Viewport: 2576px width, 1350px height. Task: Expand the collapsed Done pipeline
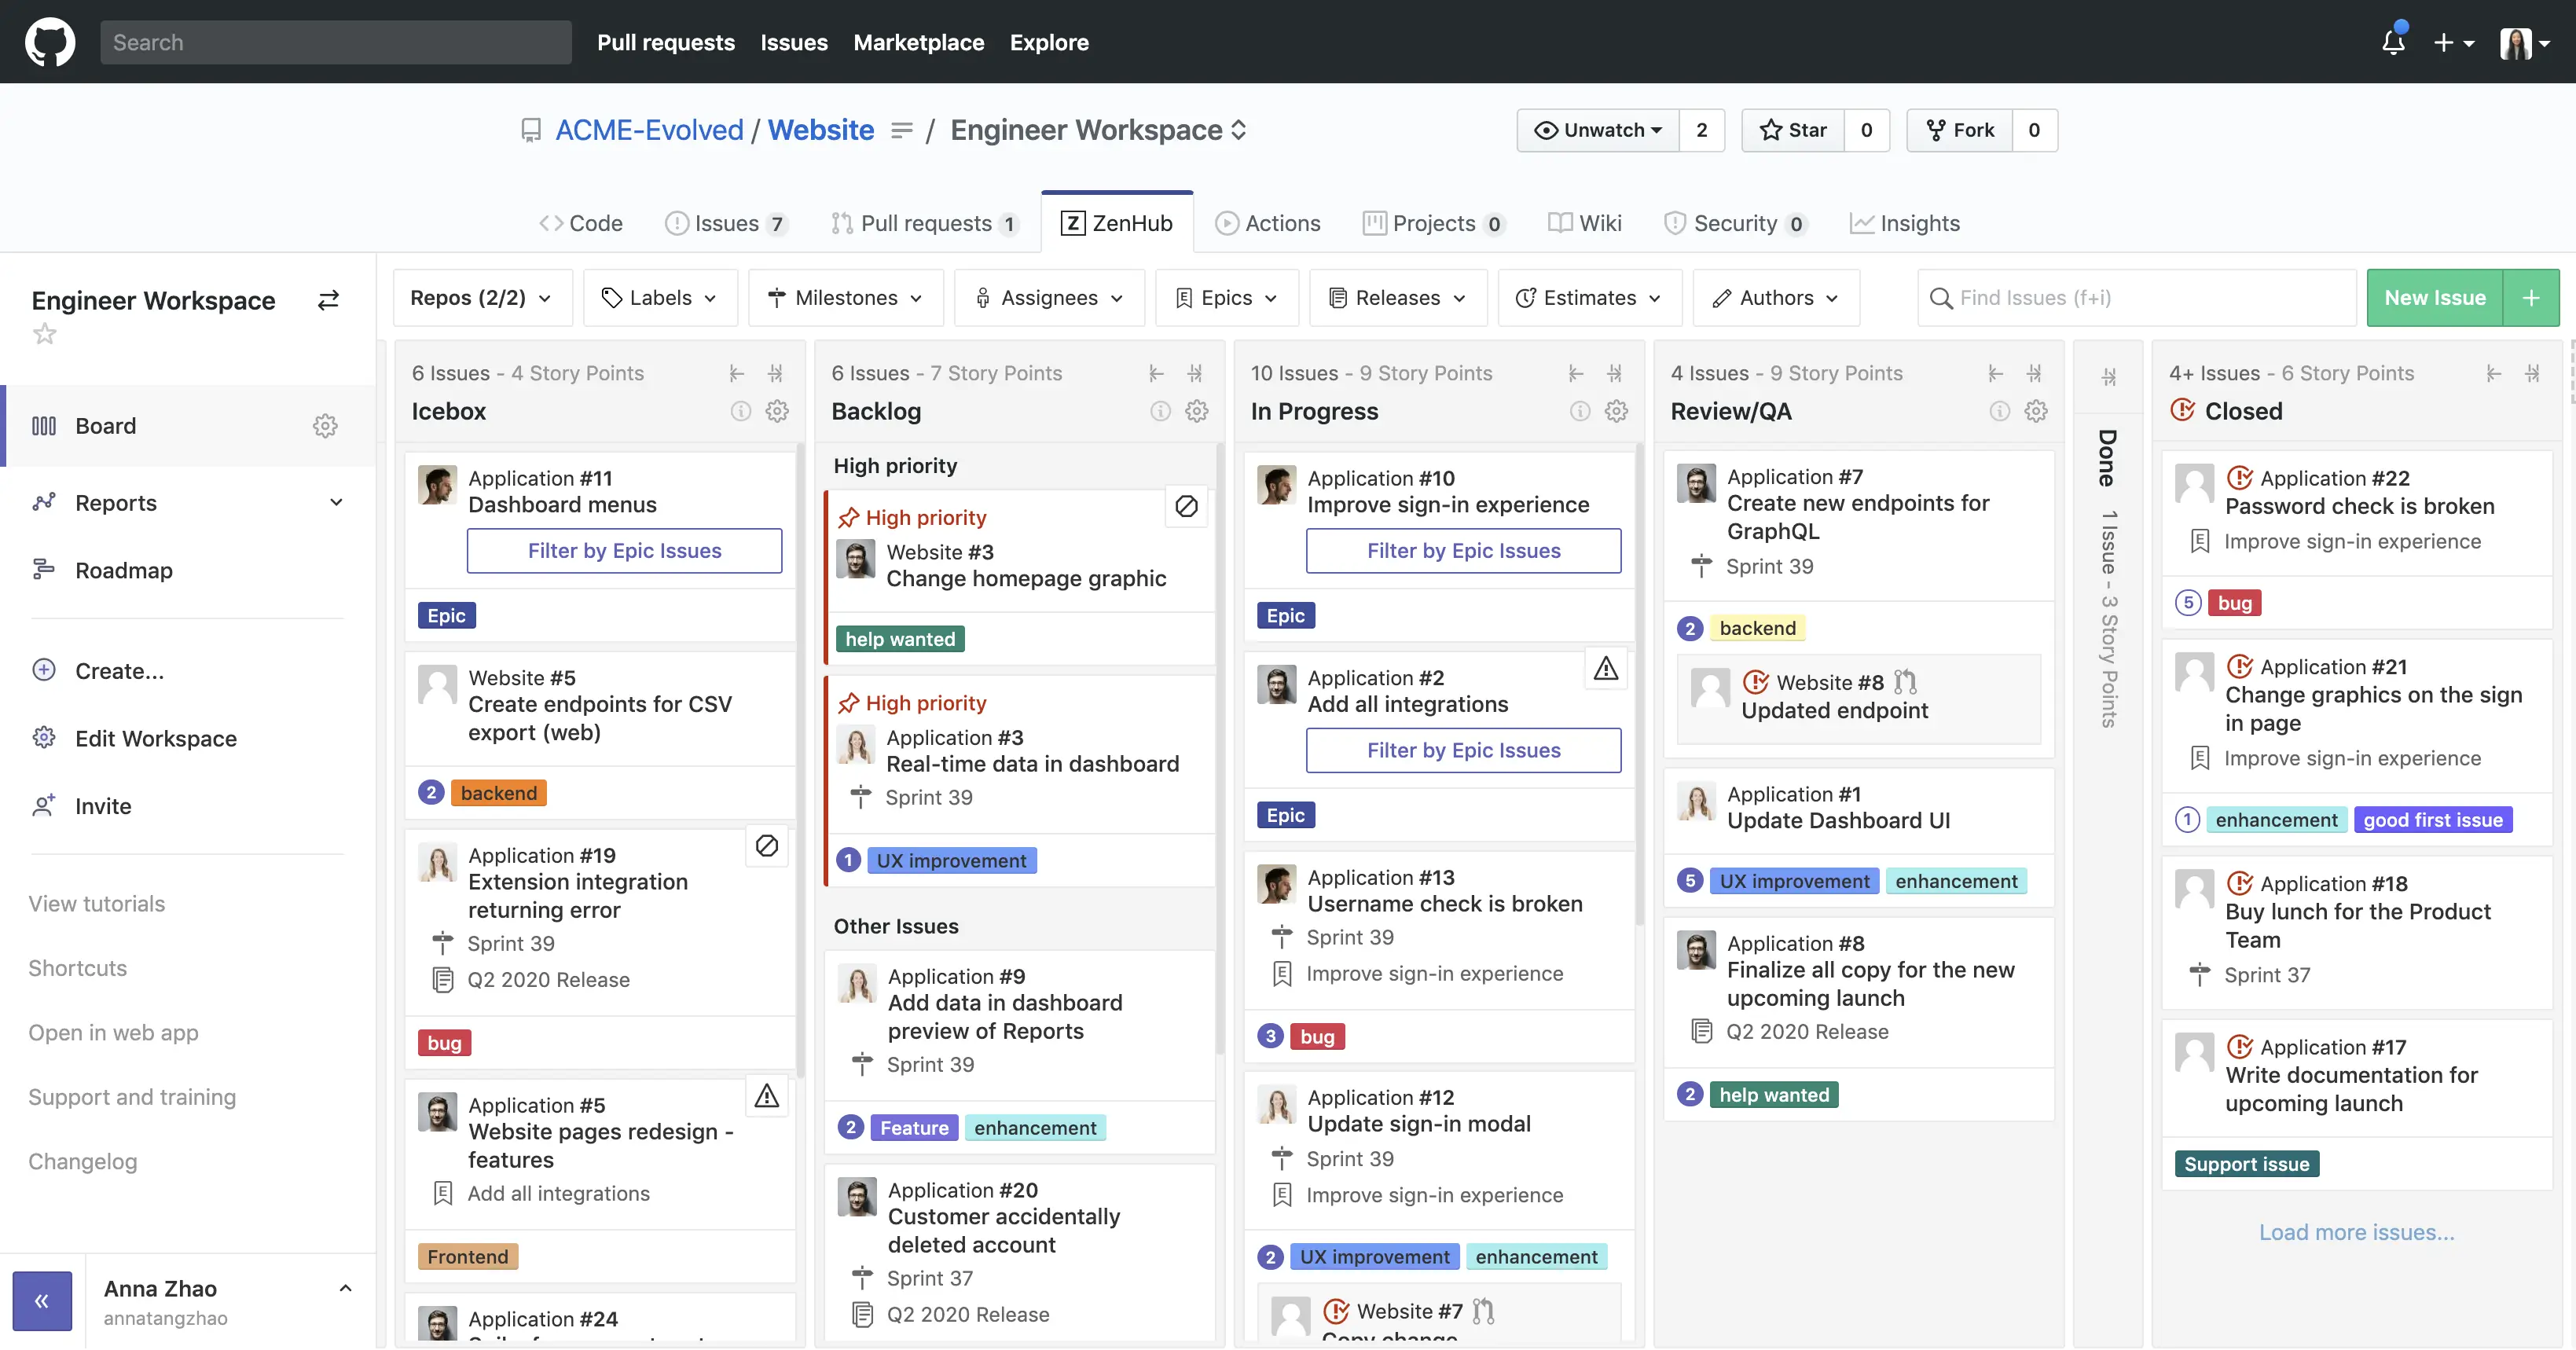2108,377
